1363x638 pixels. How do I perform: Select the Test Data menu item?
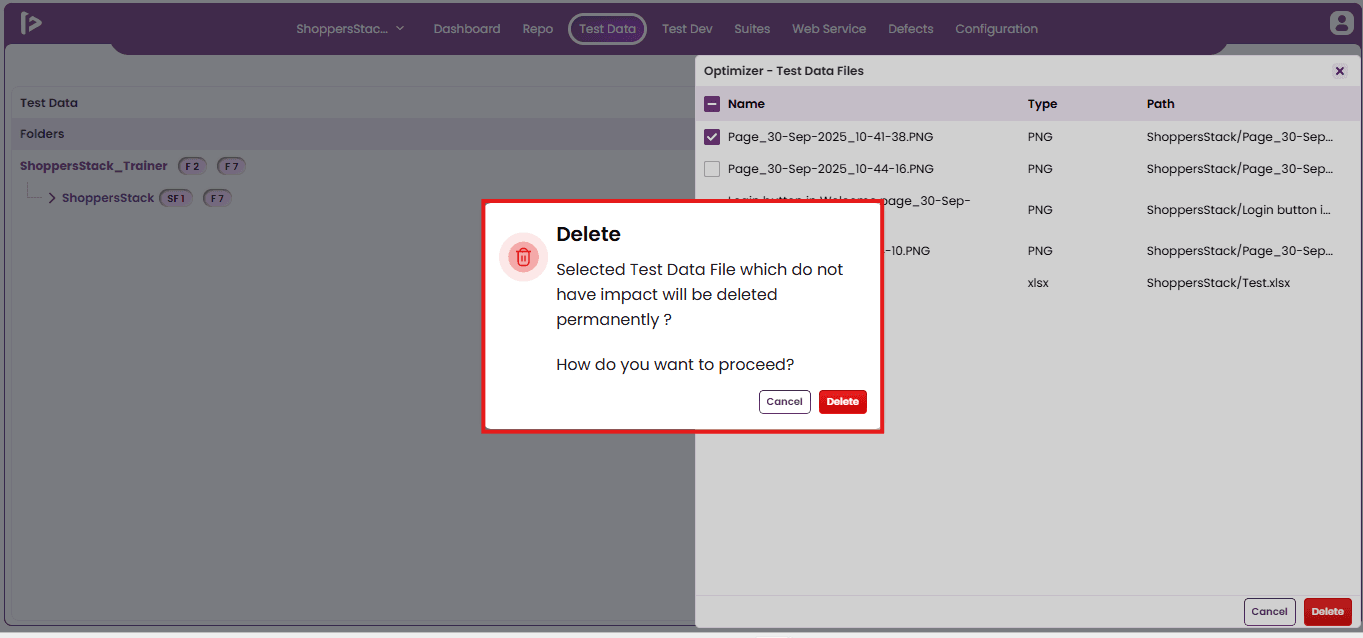(607, 29)
